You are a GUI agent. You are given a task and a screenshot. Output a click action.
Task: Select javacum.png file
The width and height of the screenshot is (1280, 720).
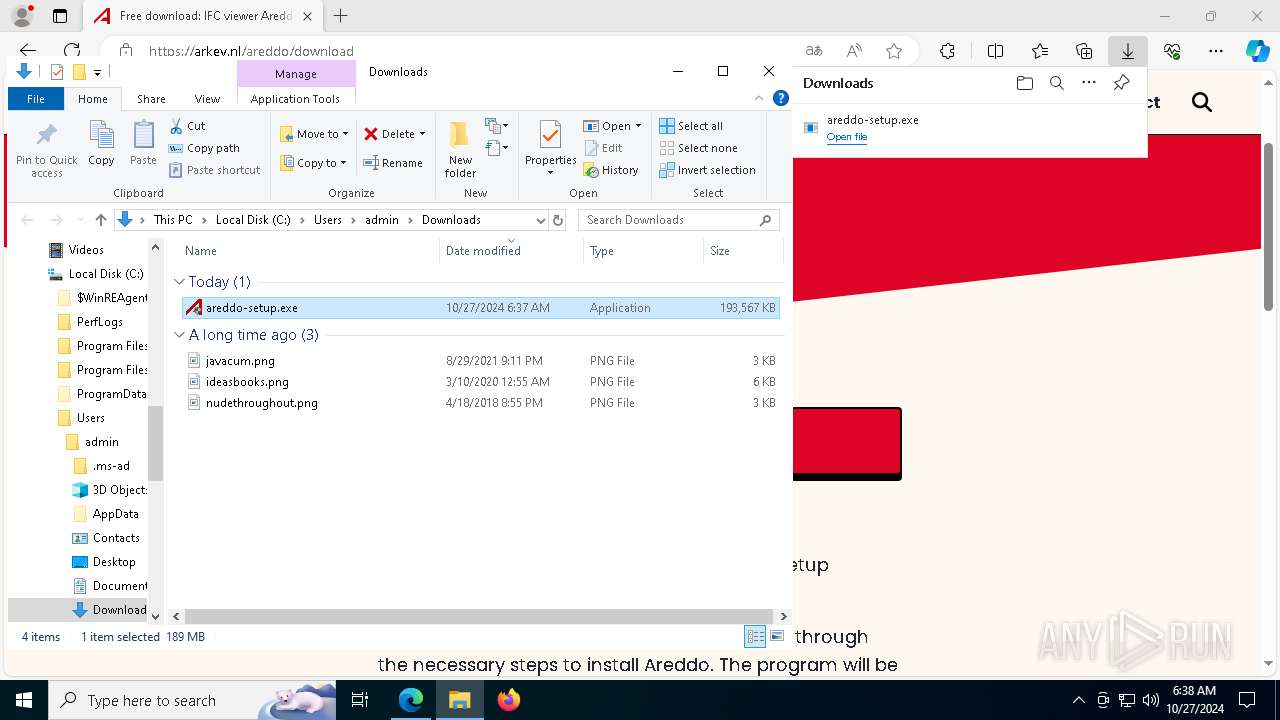pos(240,361)
